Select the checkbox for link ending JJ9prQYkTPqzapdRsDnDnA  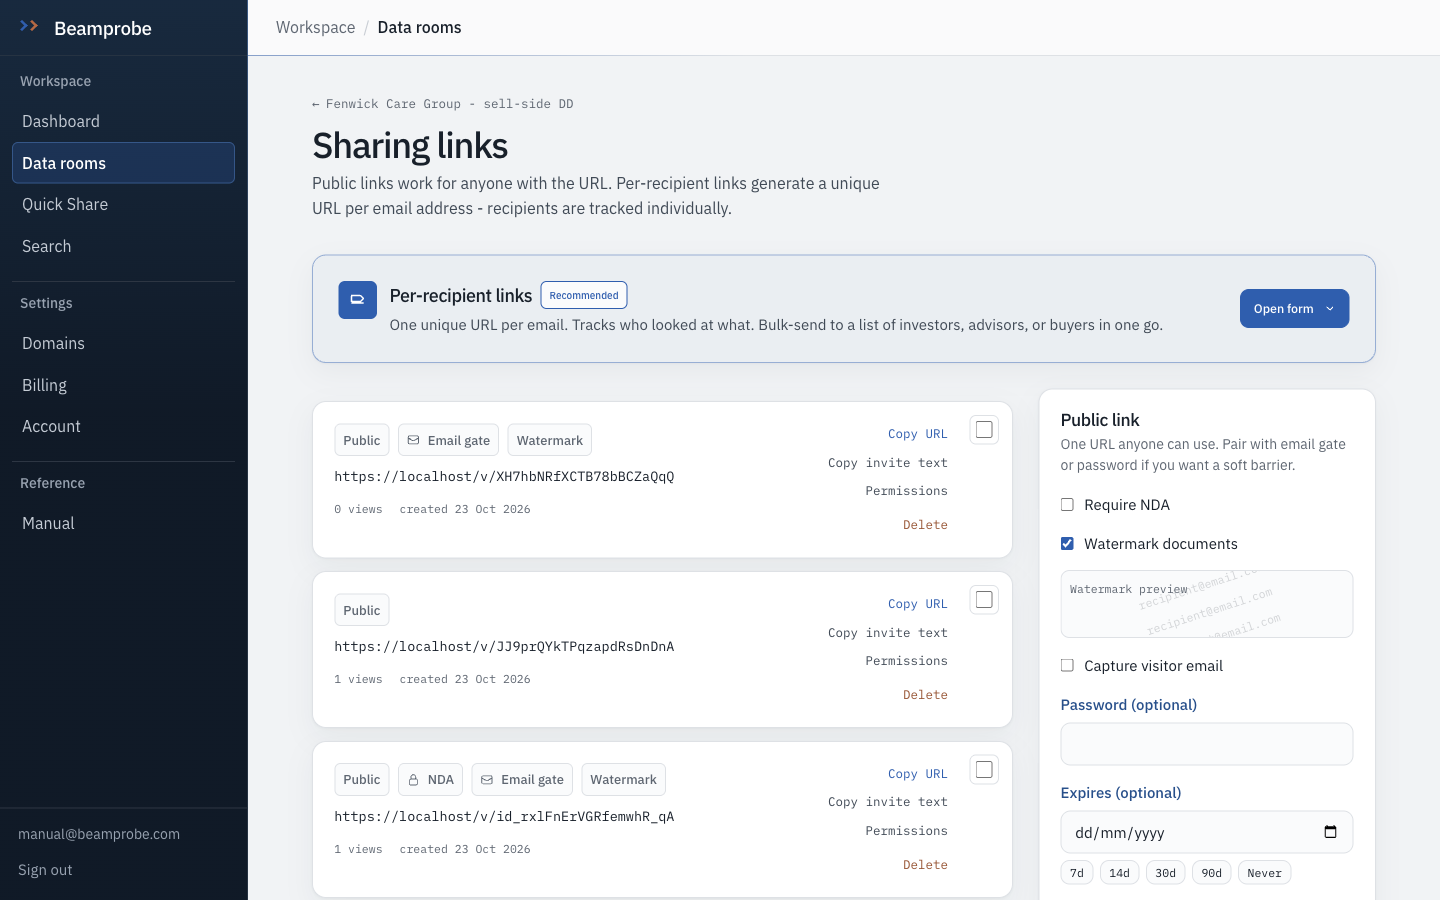point(984,600)
